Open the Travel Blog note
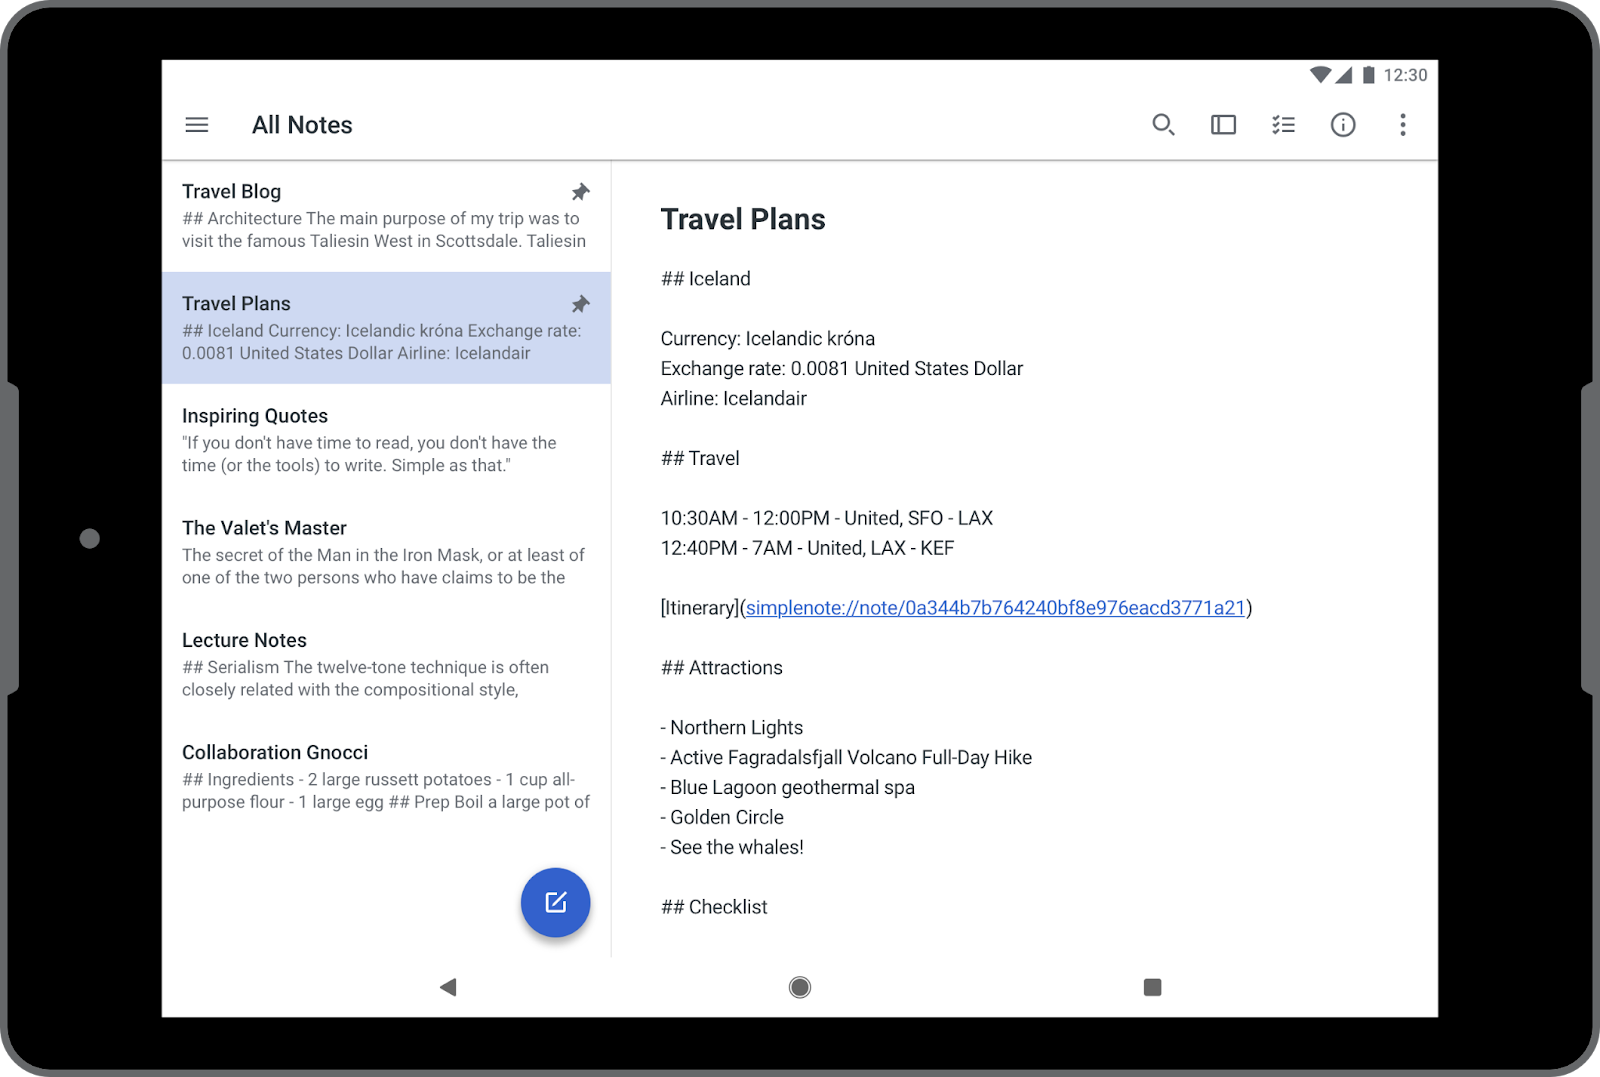 pos(386,216)
